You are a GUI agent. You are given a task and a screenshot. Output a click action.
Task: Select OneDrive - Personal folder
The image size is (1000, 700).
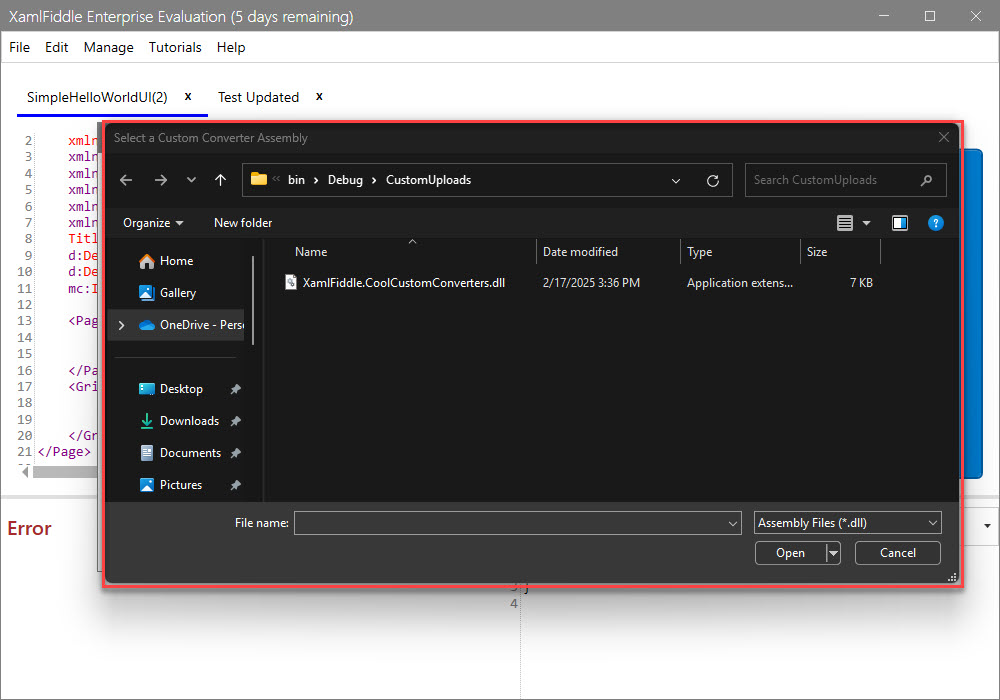[x=191, y=325]
